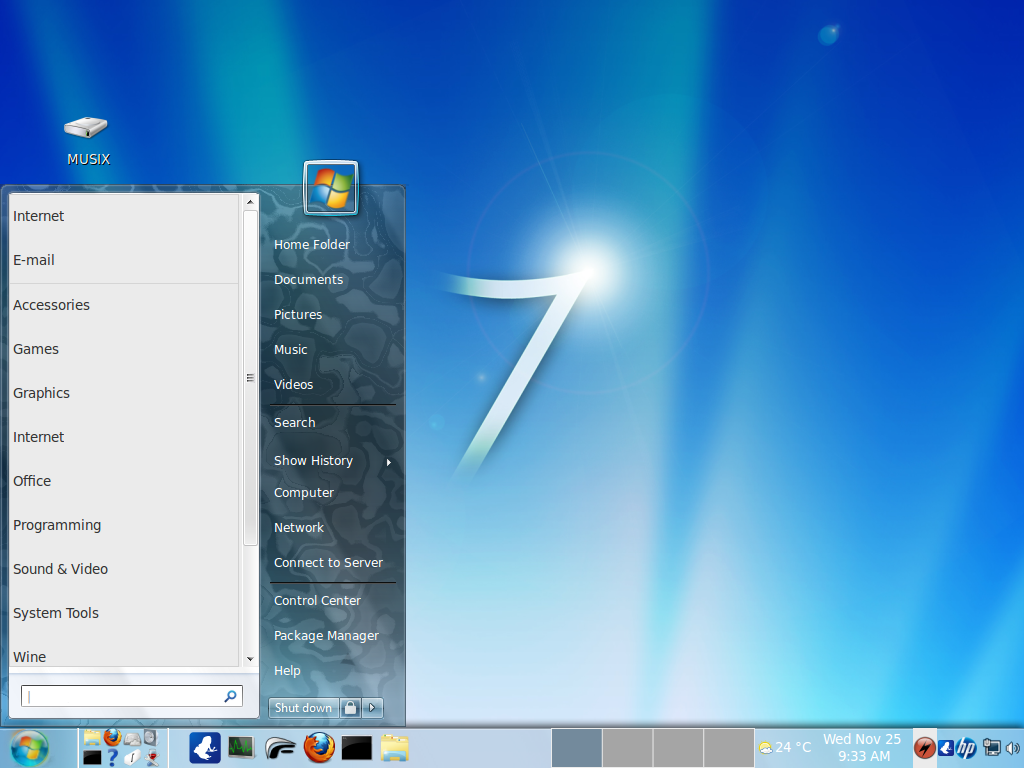This screenshot has height=768, width=1024.
Task: Click the HP tray icon
Action: (x=966, y=748)
